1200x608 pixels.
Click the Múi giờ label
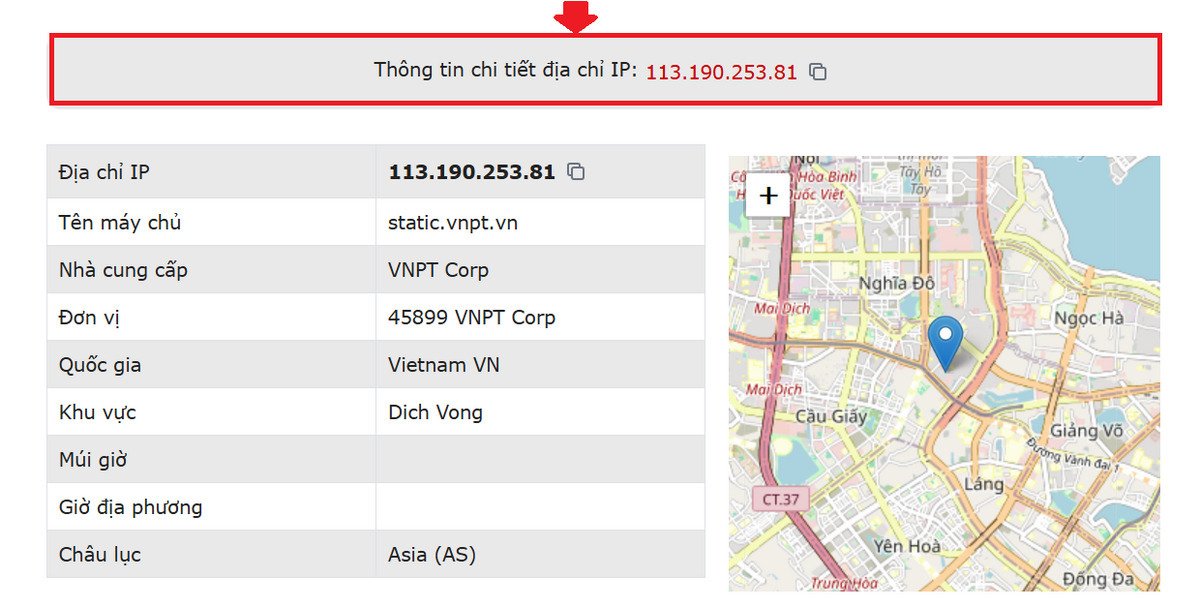93,460
